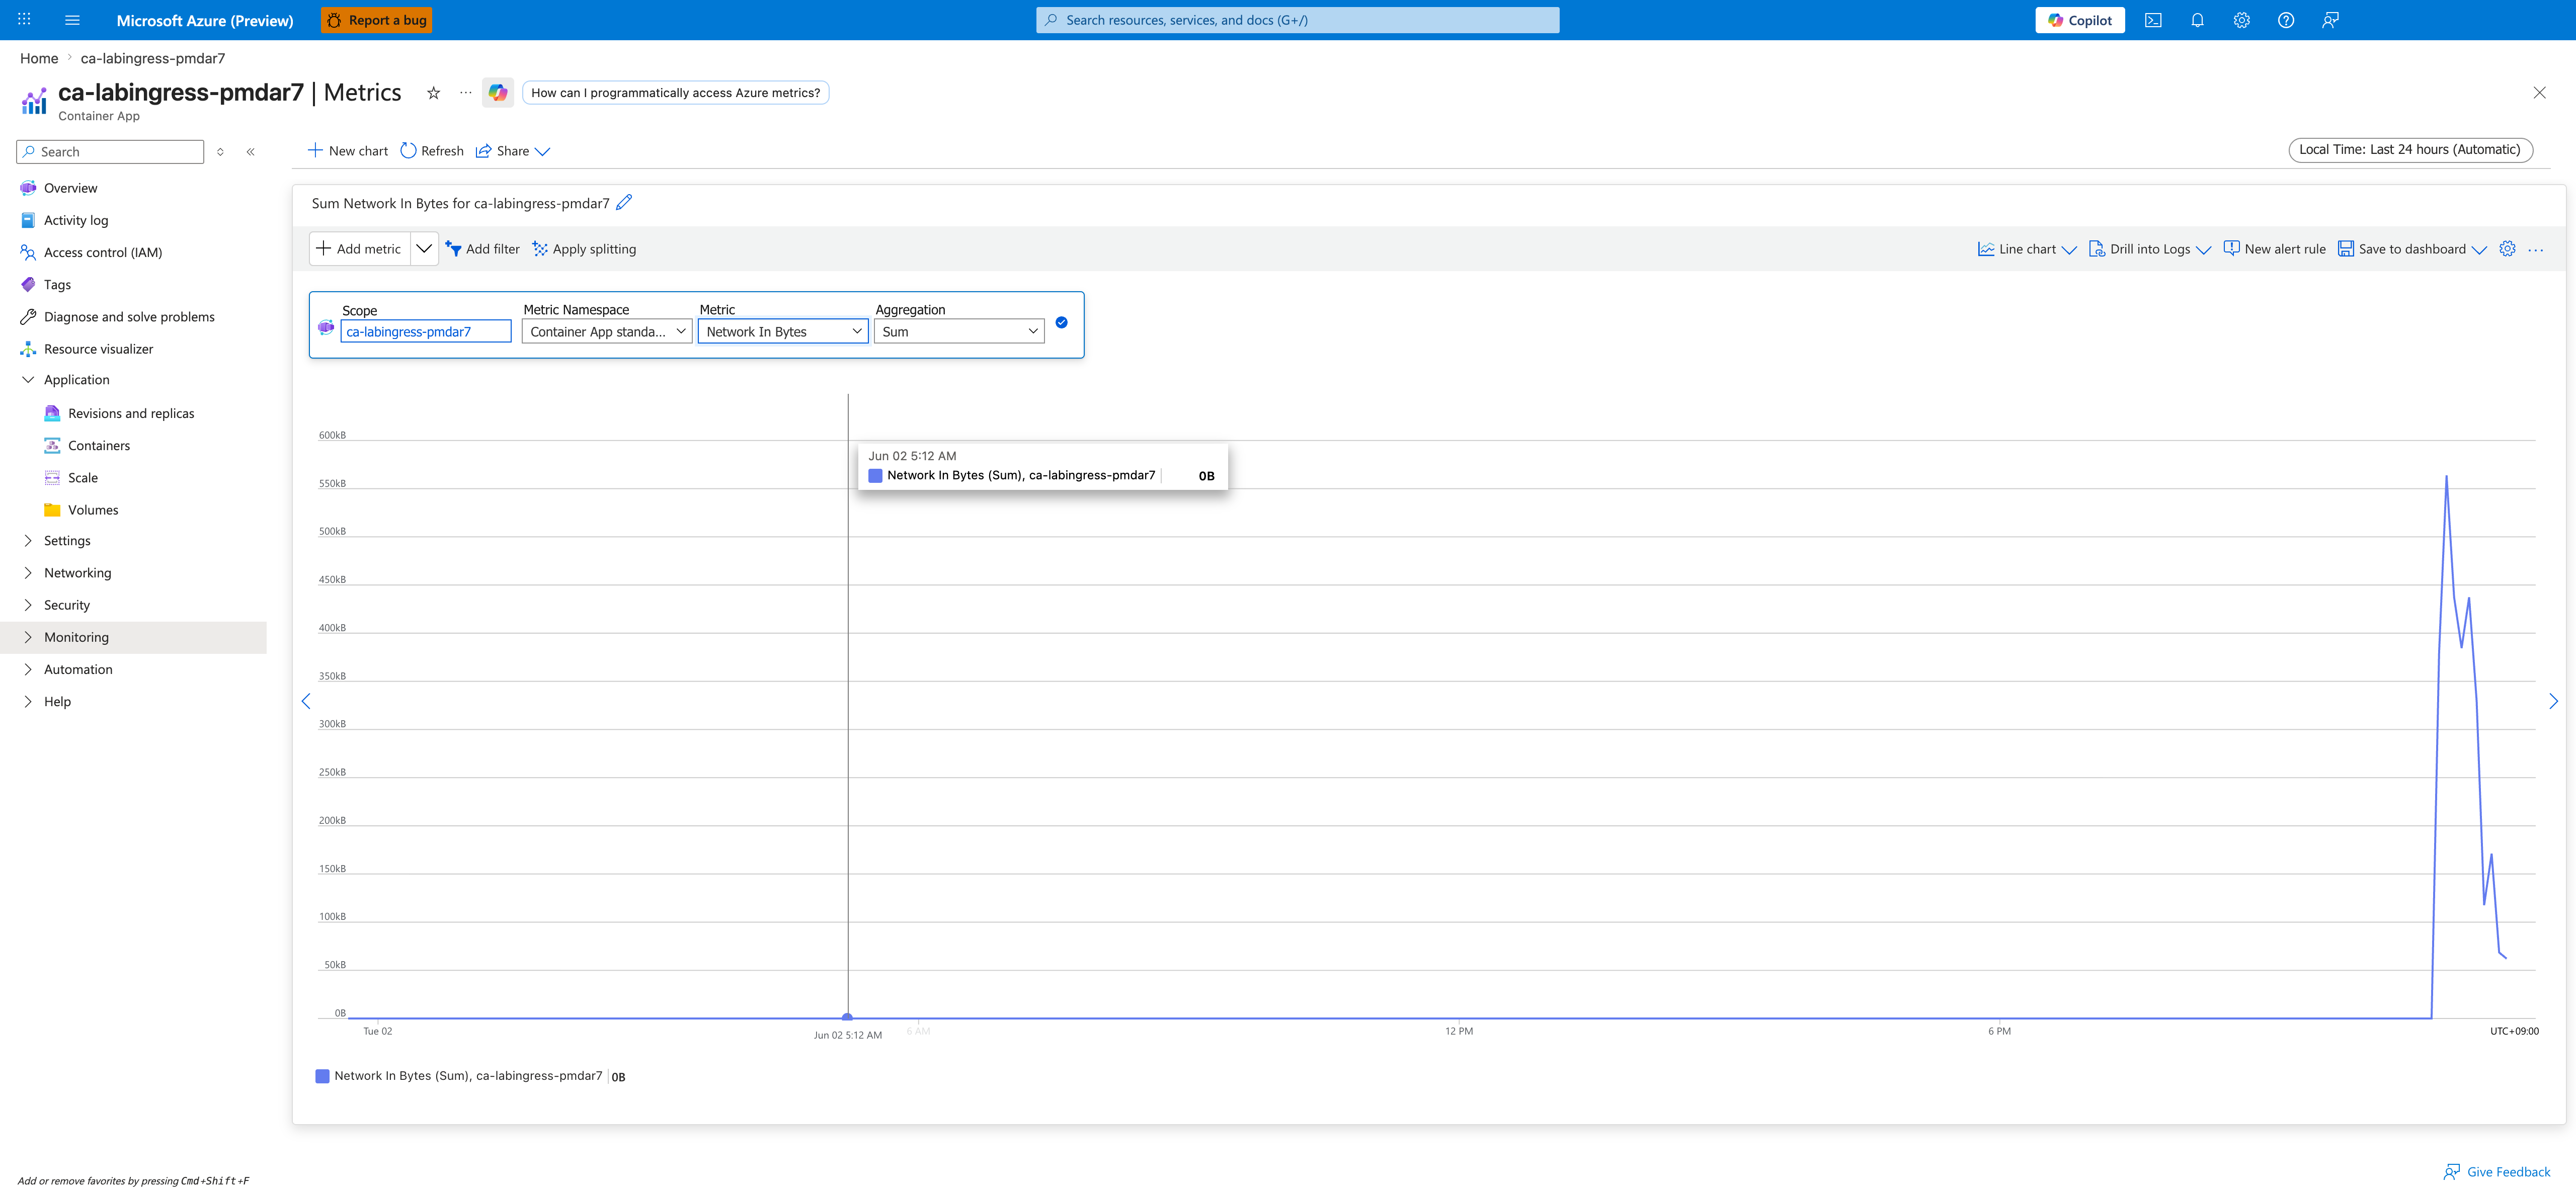Close the Metrics blade
The height and width of the screenshot is (1191, 2576).
pyautogui.click(x=2539, y=93)
